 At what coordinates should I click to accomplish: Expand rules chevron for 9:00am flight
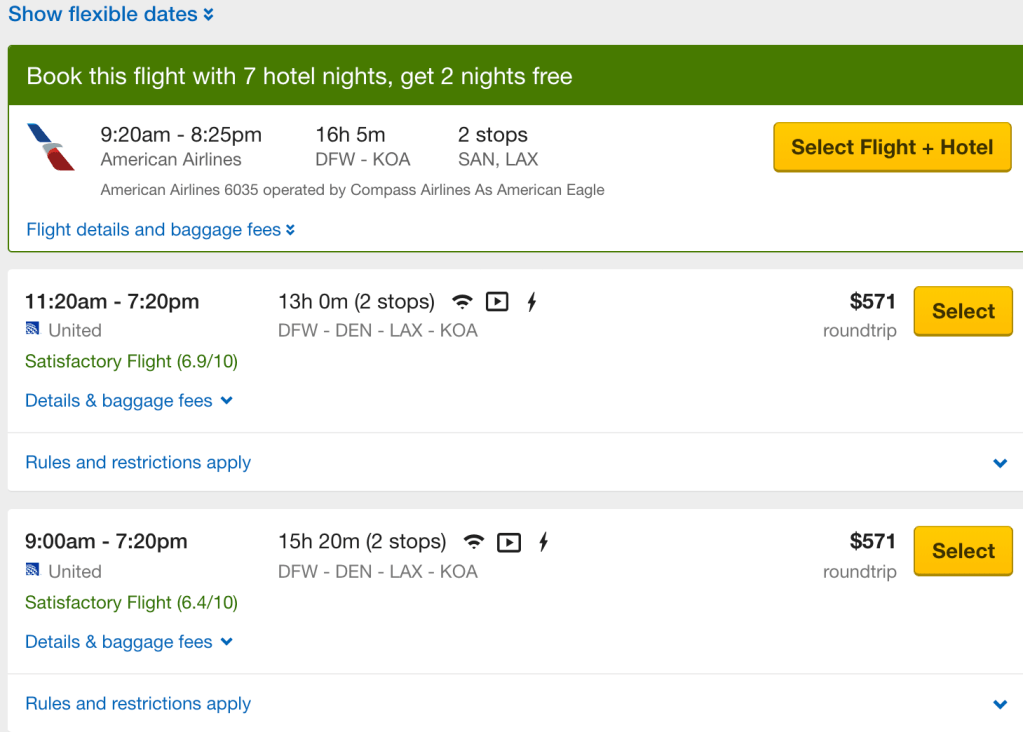point(1000,704)
